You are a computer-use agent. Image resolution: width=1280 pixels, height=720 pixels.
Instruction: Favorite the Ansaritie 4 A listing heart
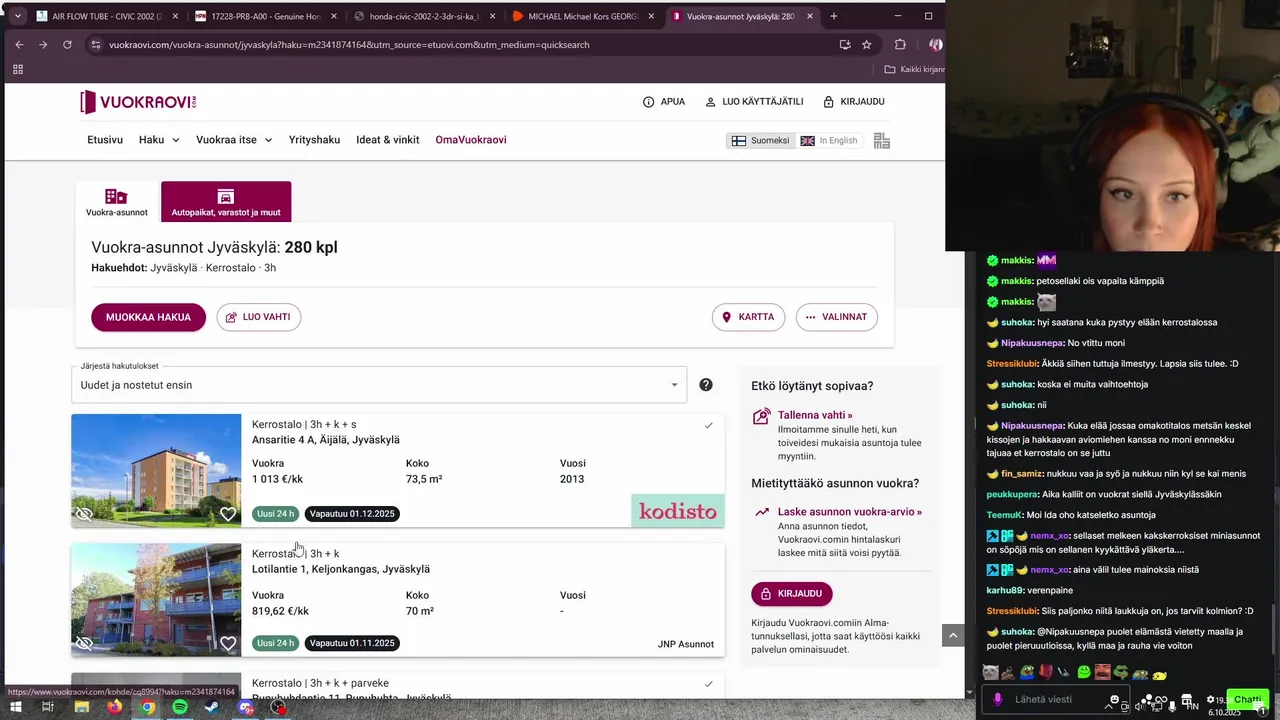coord(228,514)
